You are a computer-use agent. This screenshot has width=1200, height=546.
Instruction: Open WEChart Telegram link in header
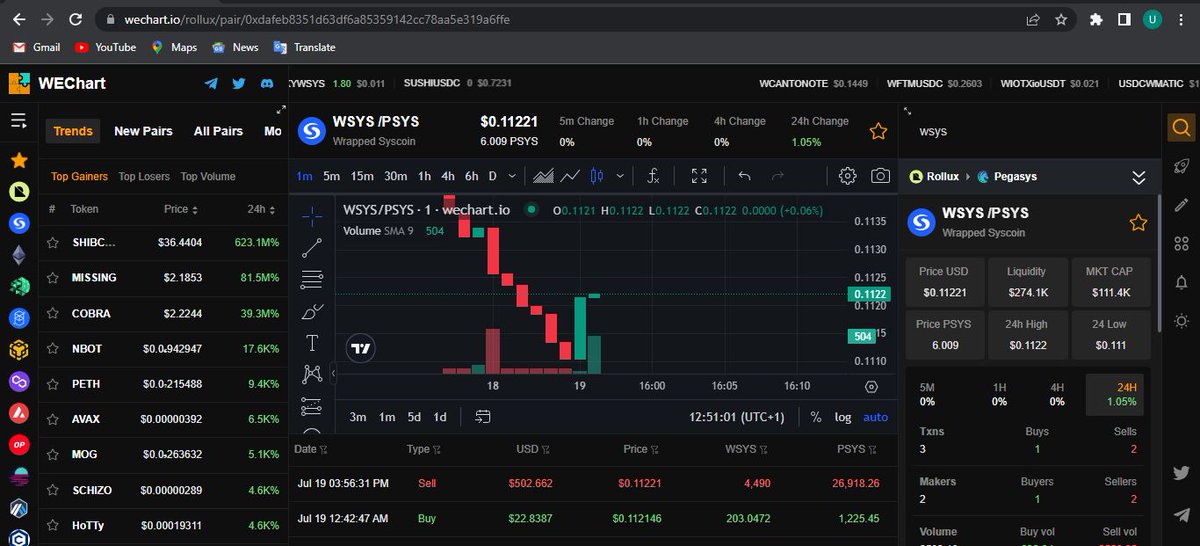[211, 84]
